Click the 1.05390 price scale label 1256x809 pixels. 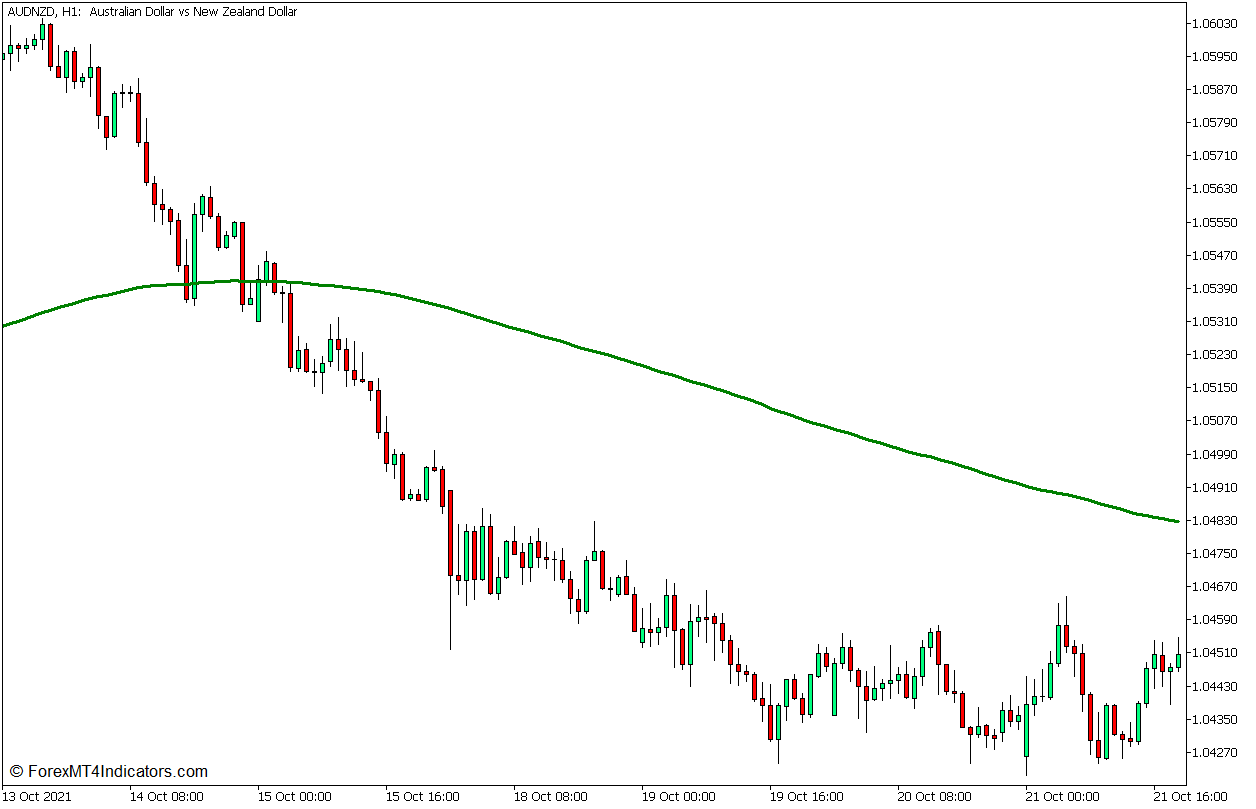point(1215,288)
